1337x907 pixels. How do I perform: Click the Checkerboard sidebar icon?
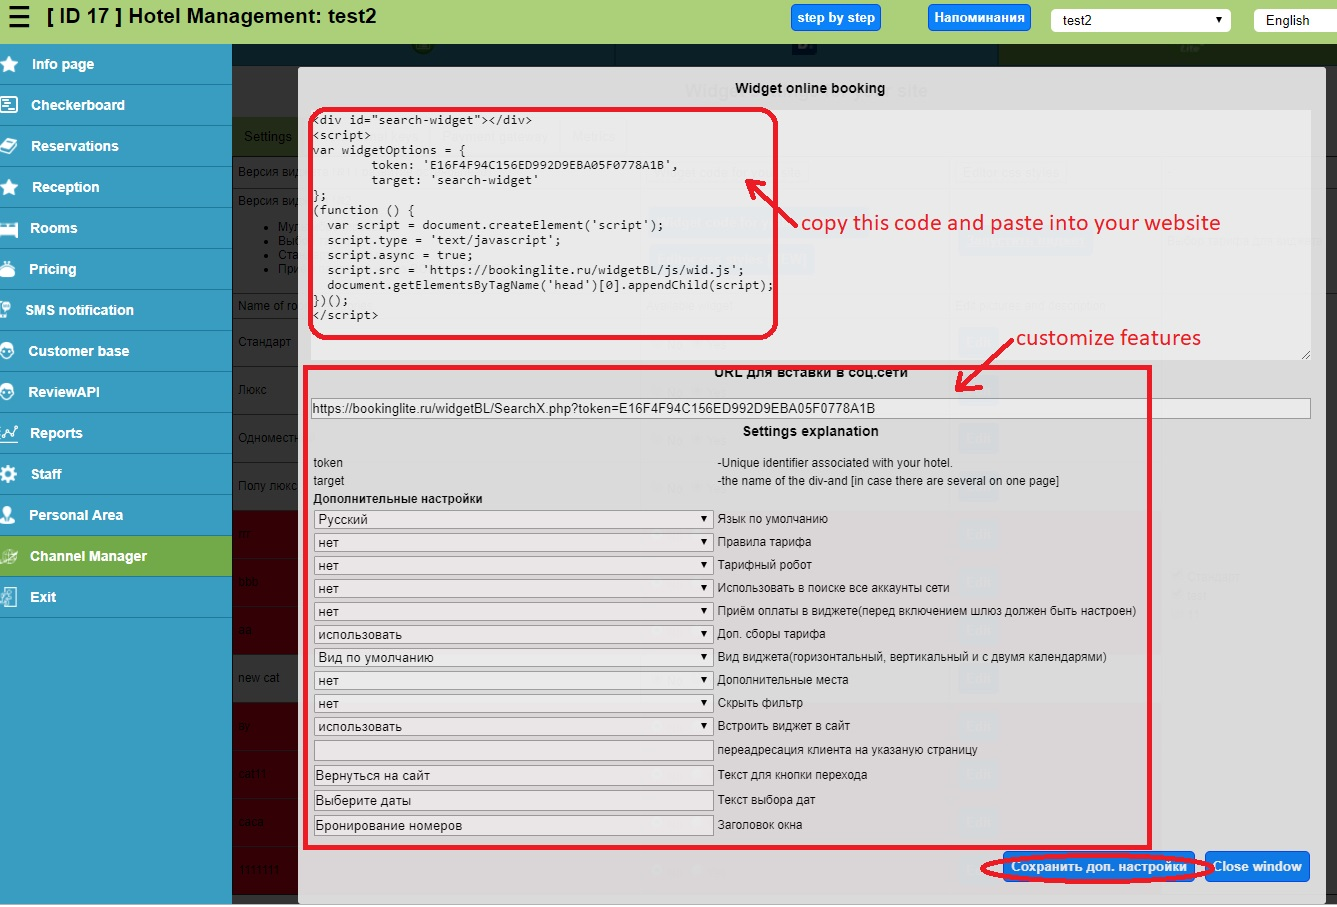[9, 104]
